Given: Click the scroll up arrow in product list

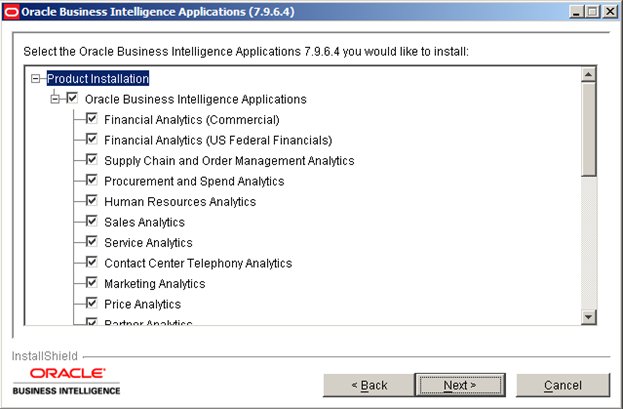Looking at the screenshot, I should point(588,74).
